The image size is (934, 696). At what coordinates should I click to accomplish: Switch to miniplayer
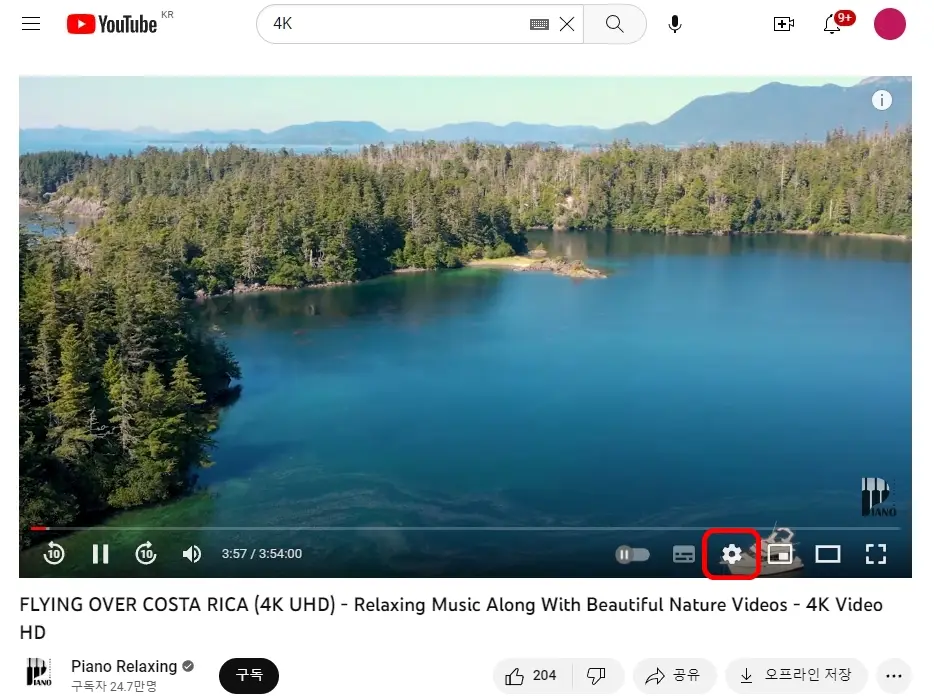coord(780,554)
